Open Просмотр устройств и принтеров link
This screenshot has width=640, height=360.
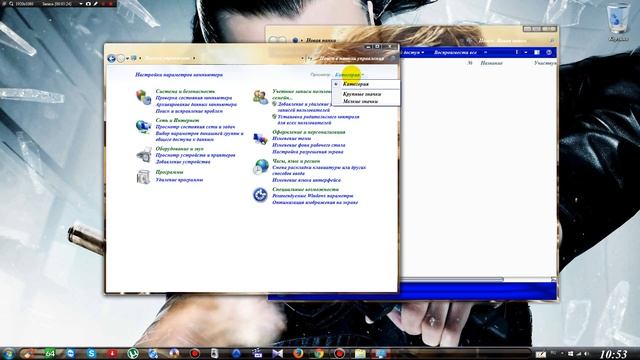195,155
